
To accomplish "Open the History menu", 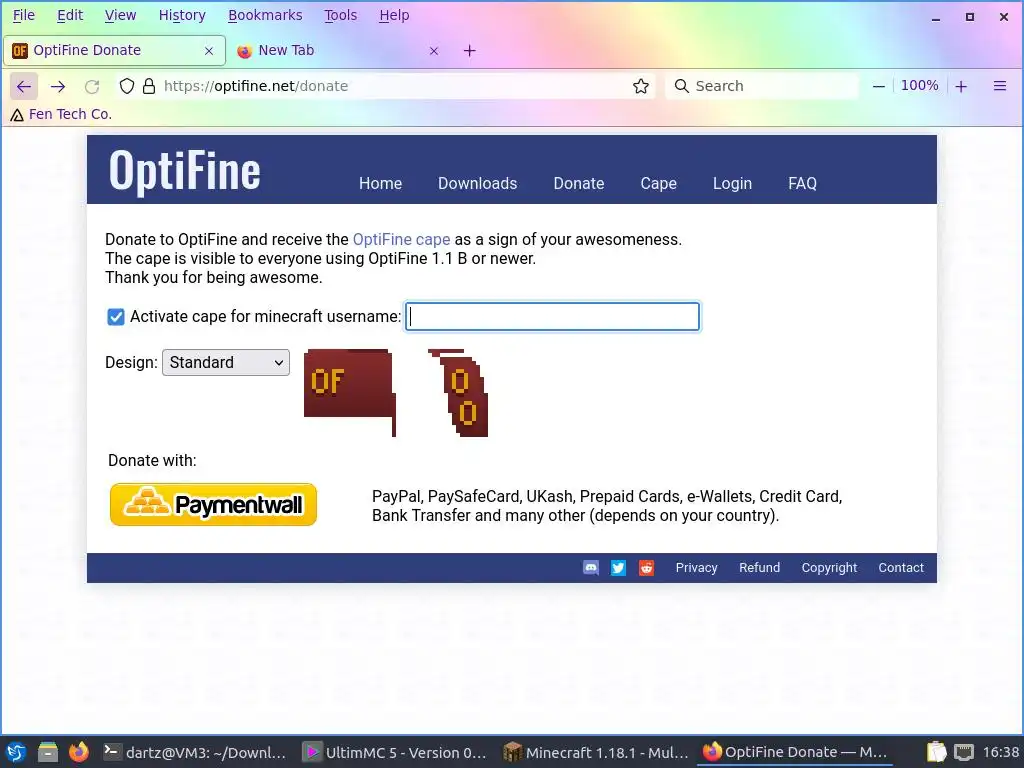I will (x=182, y=15).
